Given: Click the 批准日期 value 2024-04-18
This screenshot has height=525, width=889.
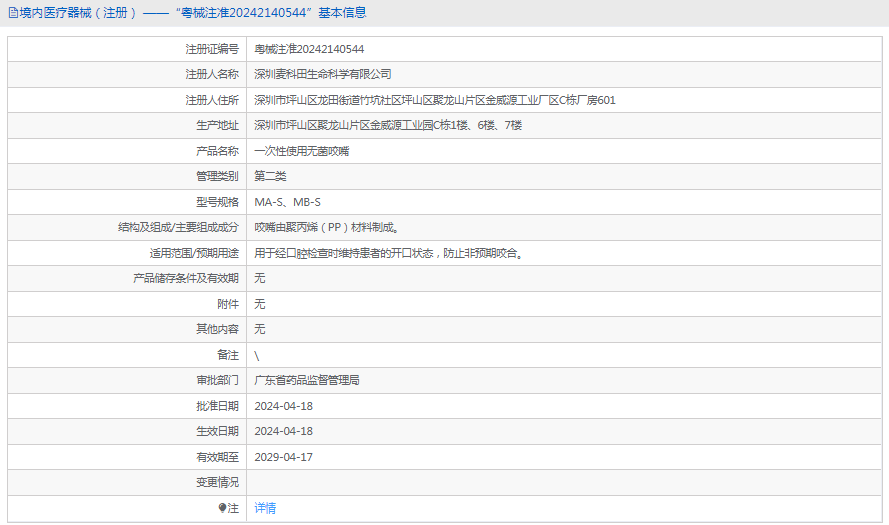Looking at the screenshot, I should pos(283,406).
